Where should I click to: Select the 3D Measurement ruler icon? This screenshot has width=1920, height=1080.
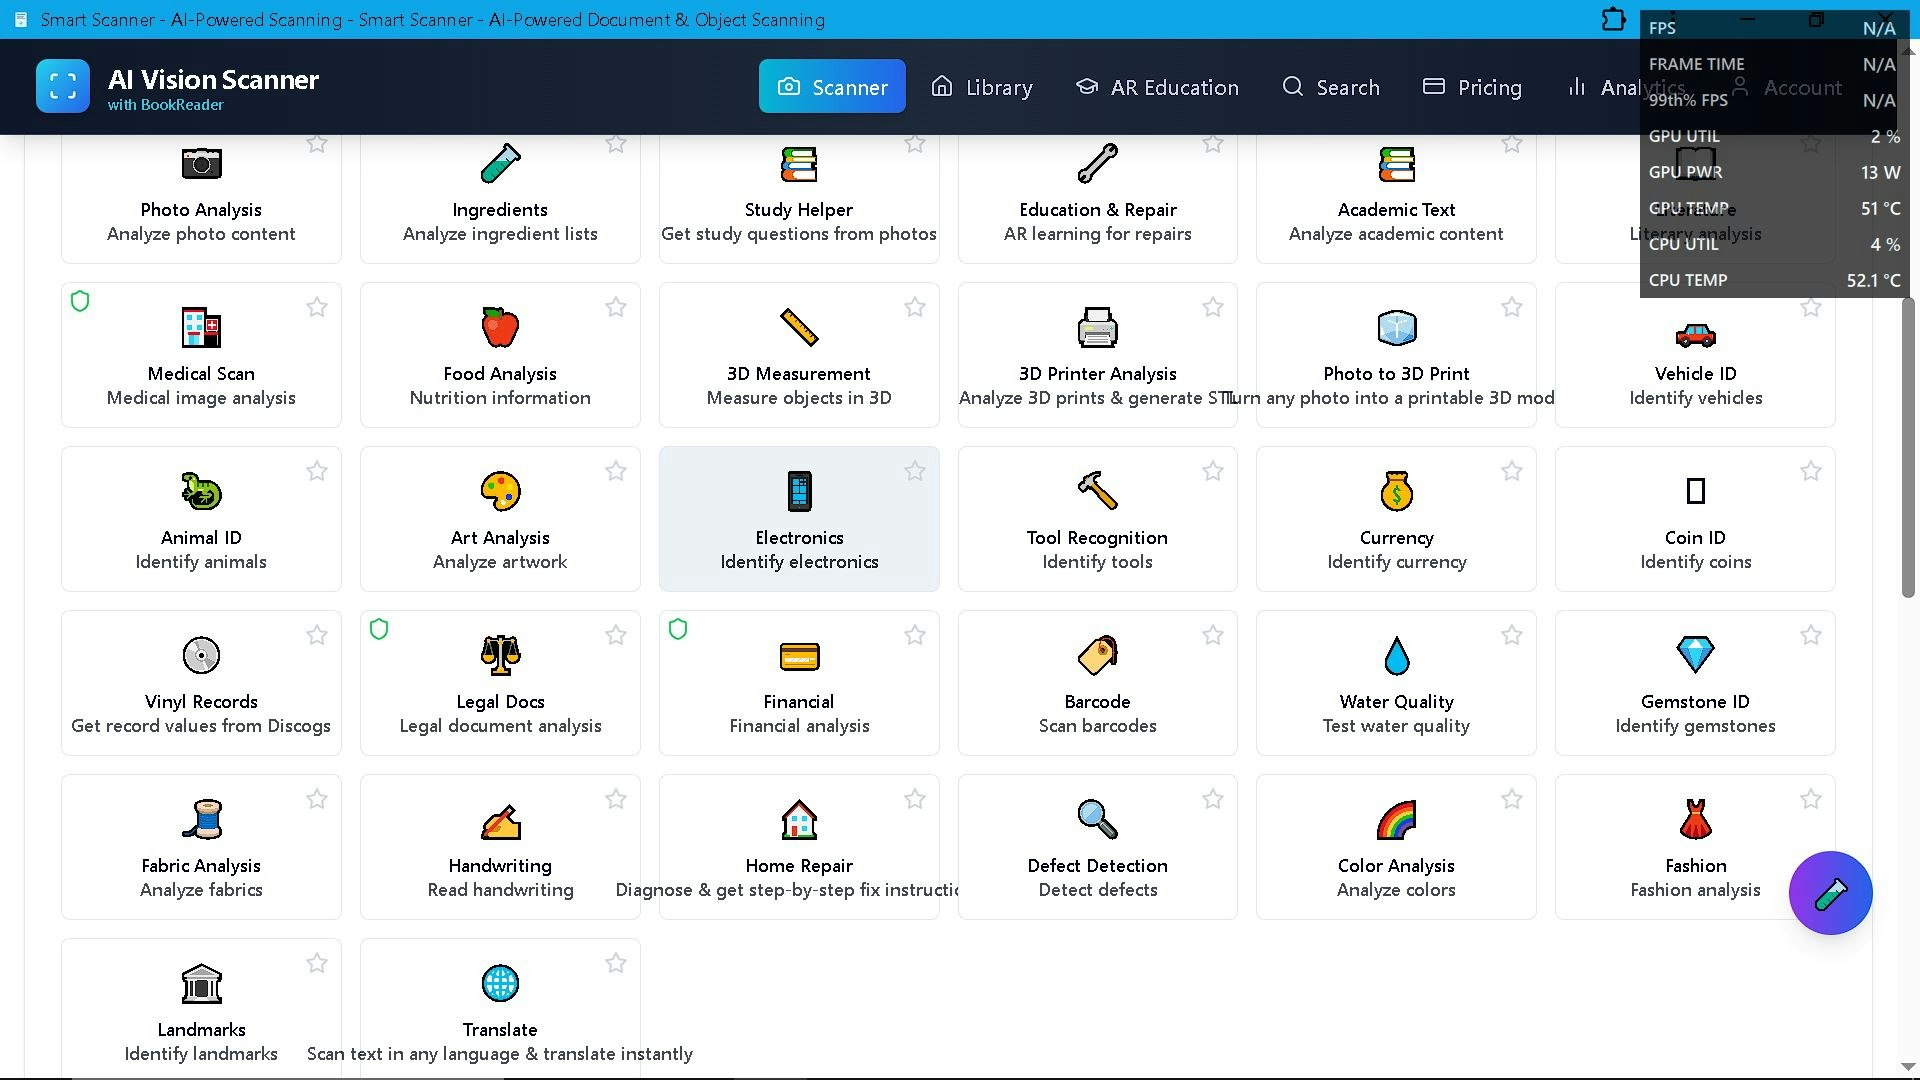[x=799, y=328]
